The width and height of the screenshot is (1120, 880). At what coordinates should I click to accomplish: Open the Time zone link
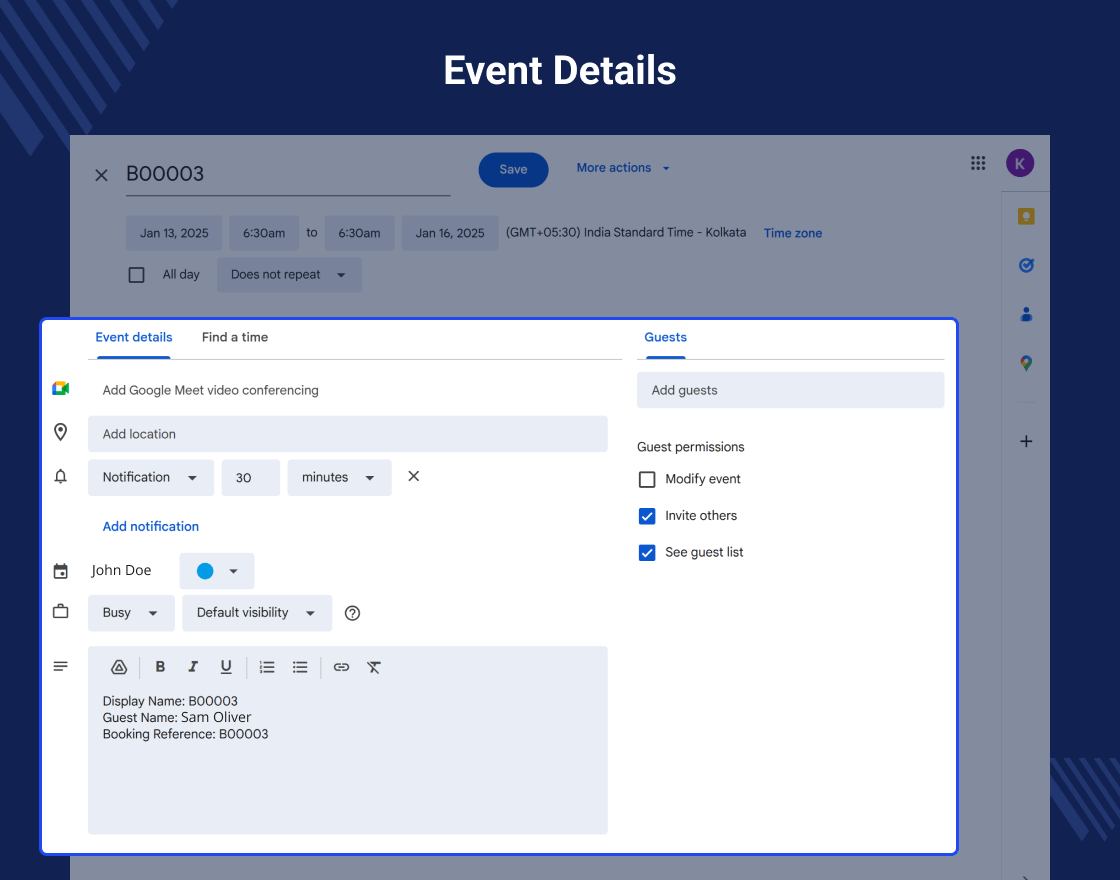point(793,234)
